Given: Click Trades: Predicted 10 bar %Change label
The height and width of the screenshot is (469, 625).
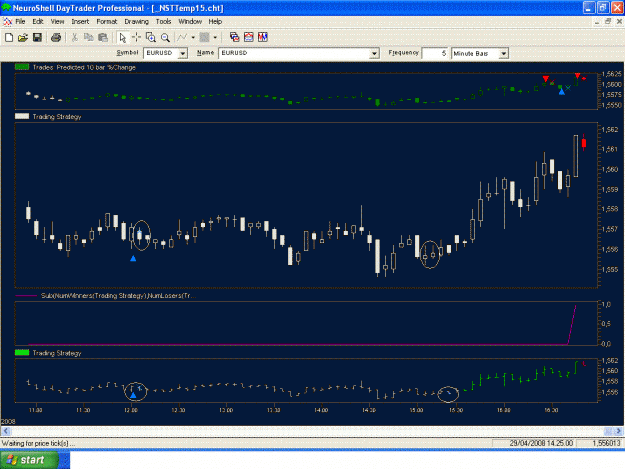Looking at the screenshot, I should coord(84,67).
